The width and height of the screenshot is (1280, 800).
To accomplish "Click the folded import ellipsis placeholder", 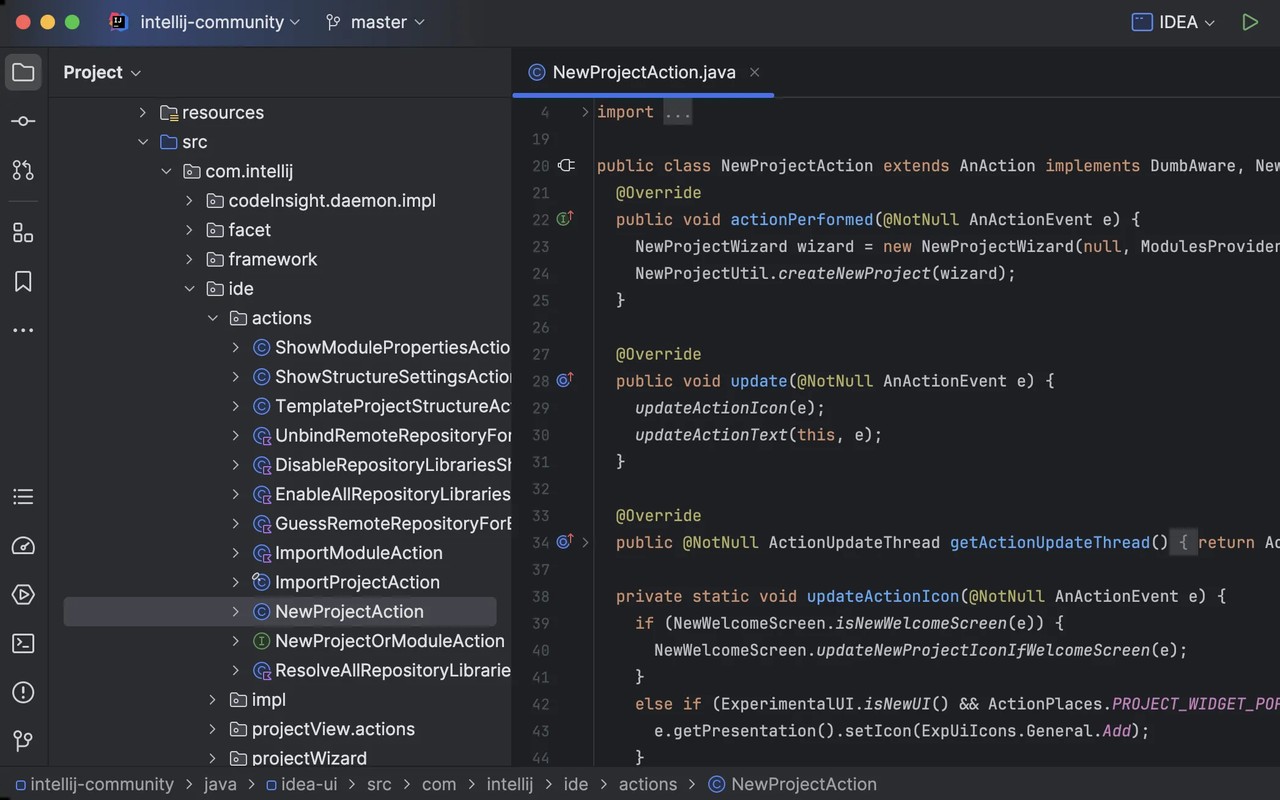I will click(677, 112).
